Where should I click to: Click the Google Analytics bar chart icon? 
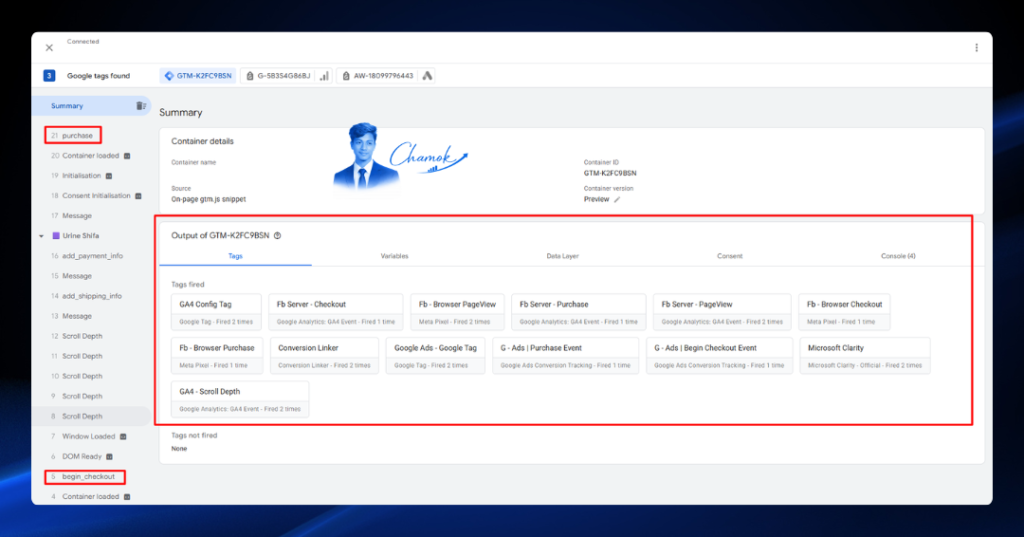coord(324,76)
